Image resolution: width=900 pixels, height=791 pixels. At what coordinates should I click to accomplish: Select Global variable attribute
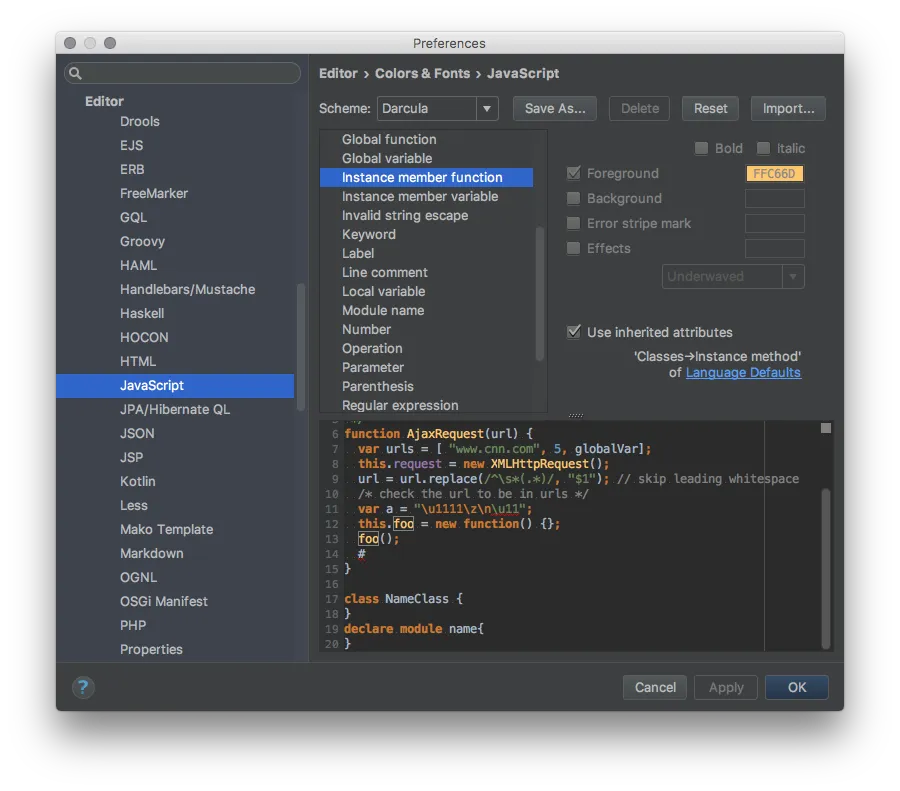click(387, 158)
